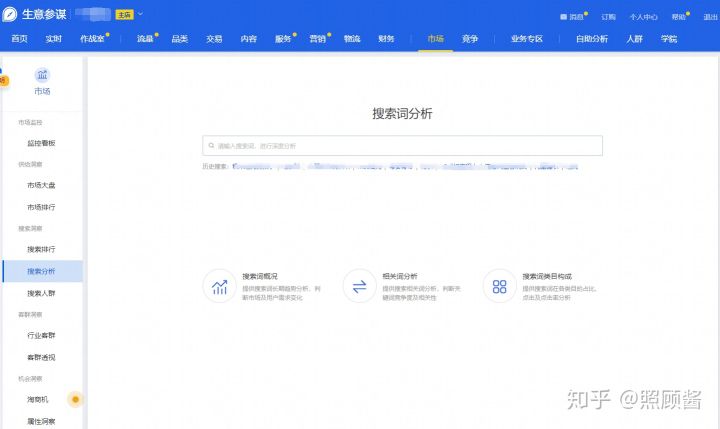Click the 搜索洞察 section label
Screen dimensions: 720x429
[30, 229]
